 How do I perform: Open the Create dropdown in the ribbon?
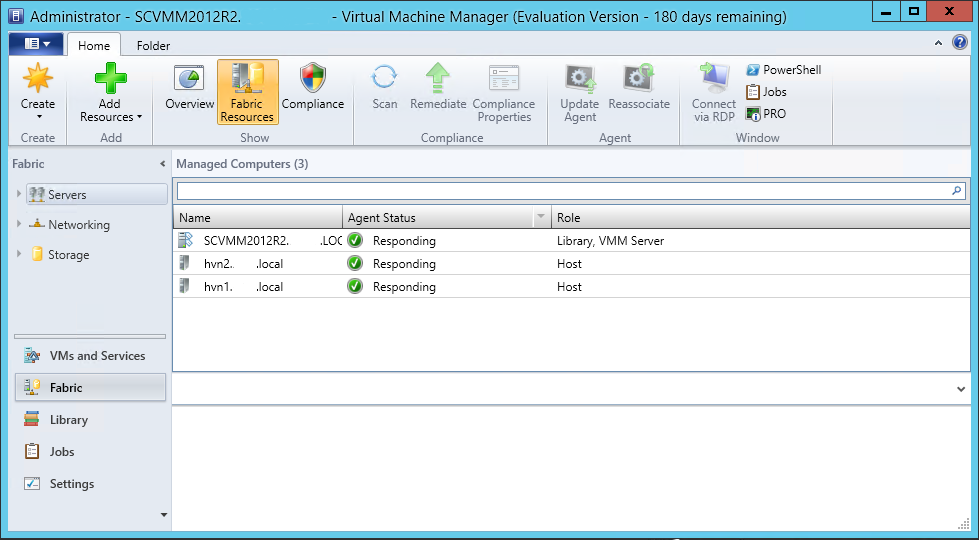[37, 93]
